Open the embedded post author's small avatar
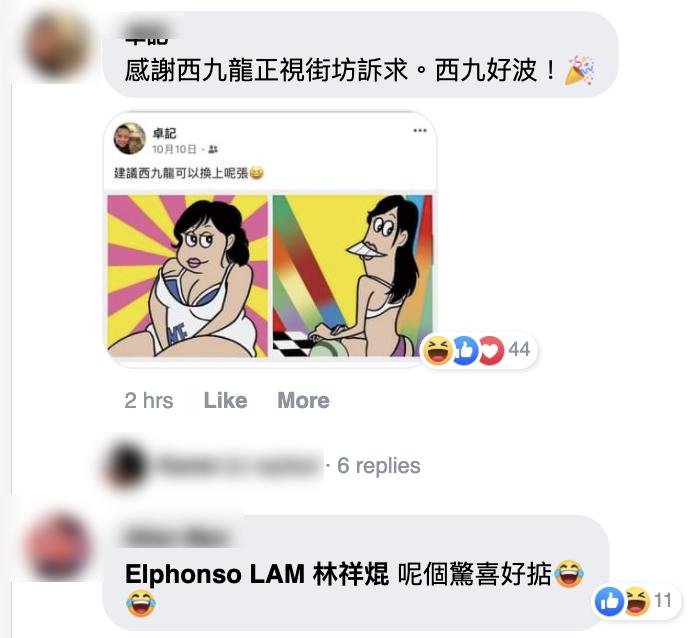The width and height of the screenshot is (696, 638). point(130,139)
